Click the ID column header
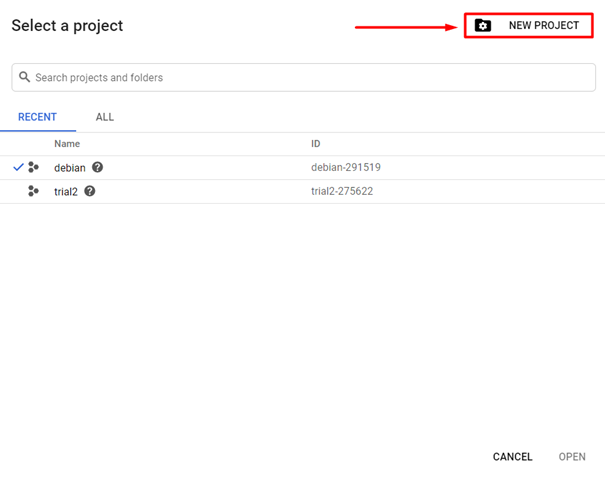The image size is (605, 483). pyautogui.click(x=315, y=144)
